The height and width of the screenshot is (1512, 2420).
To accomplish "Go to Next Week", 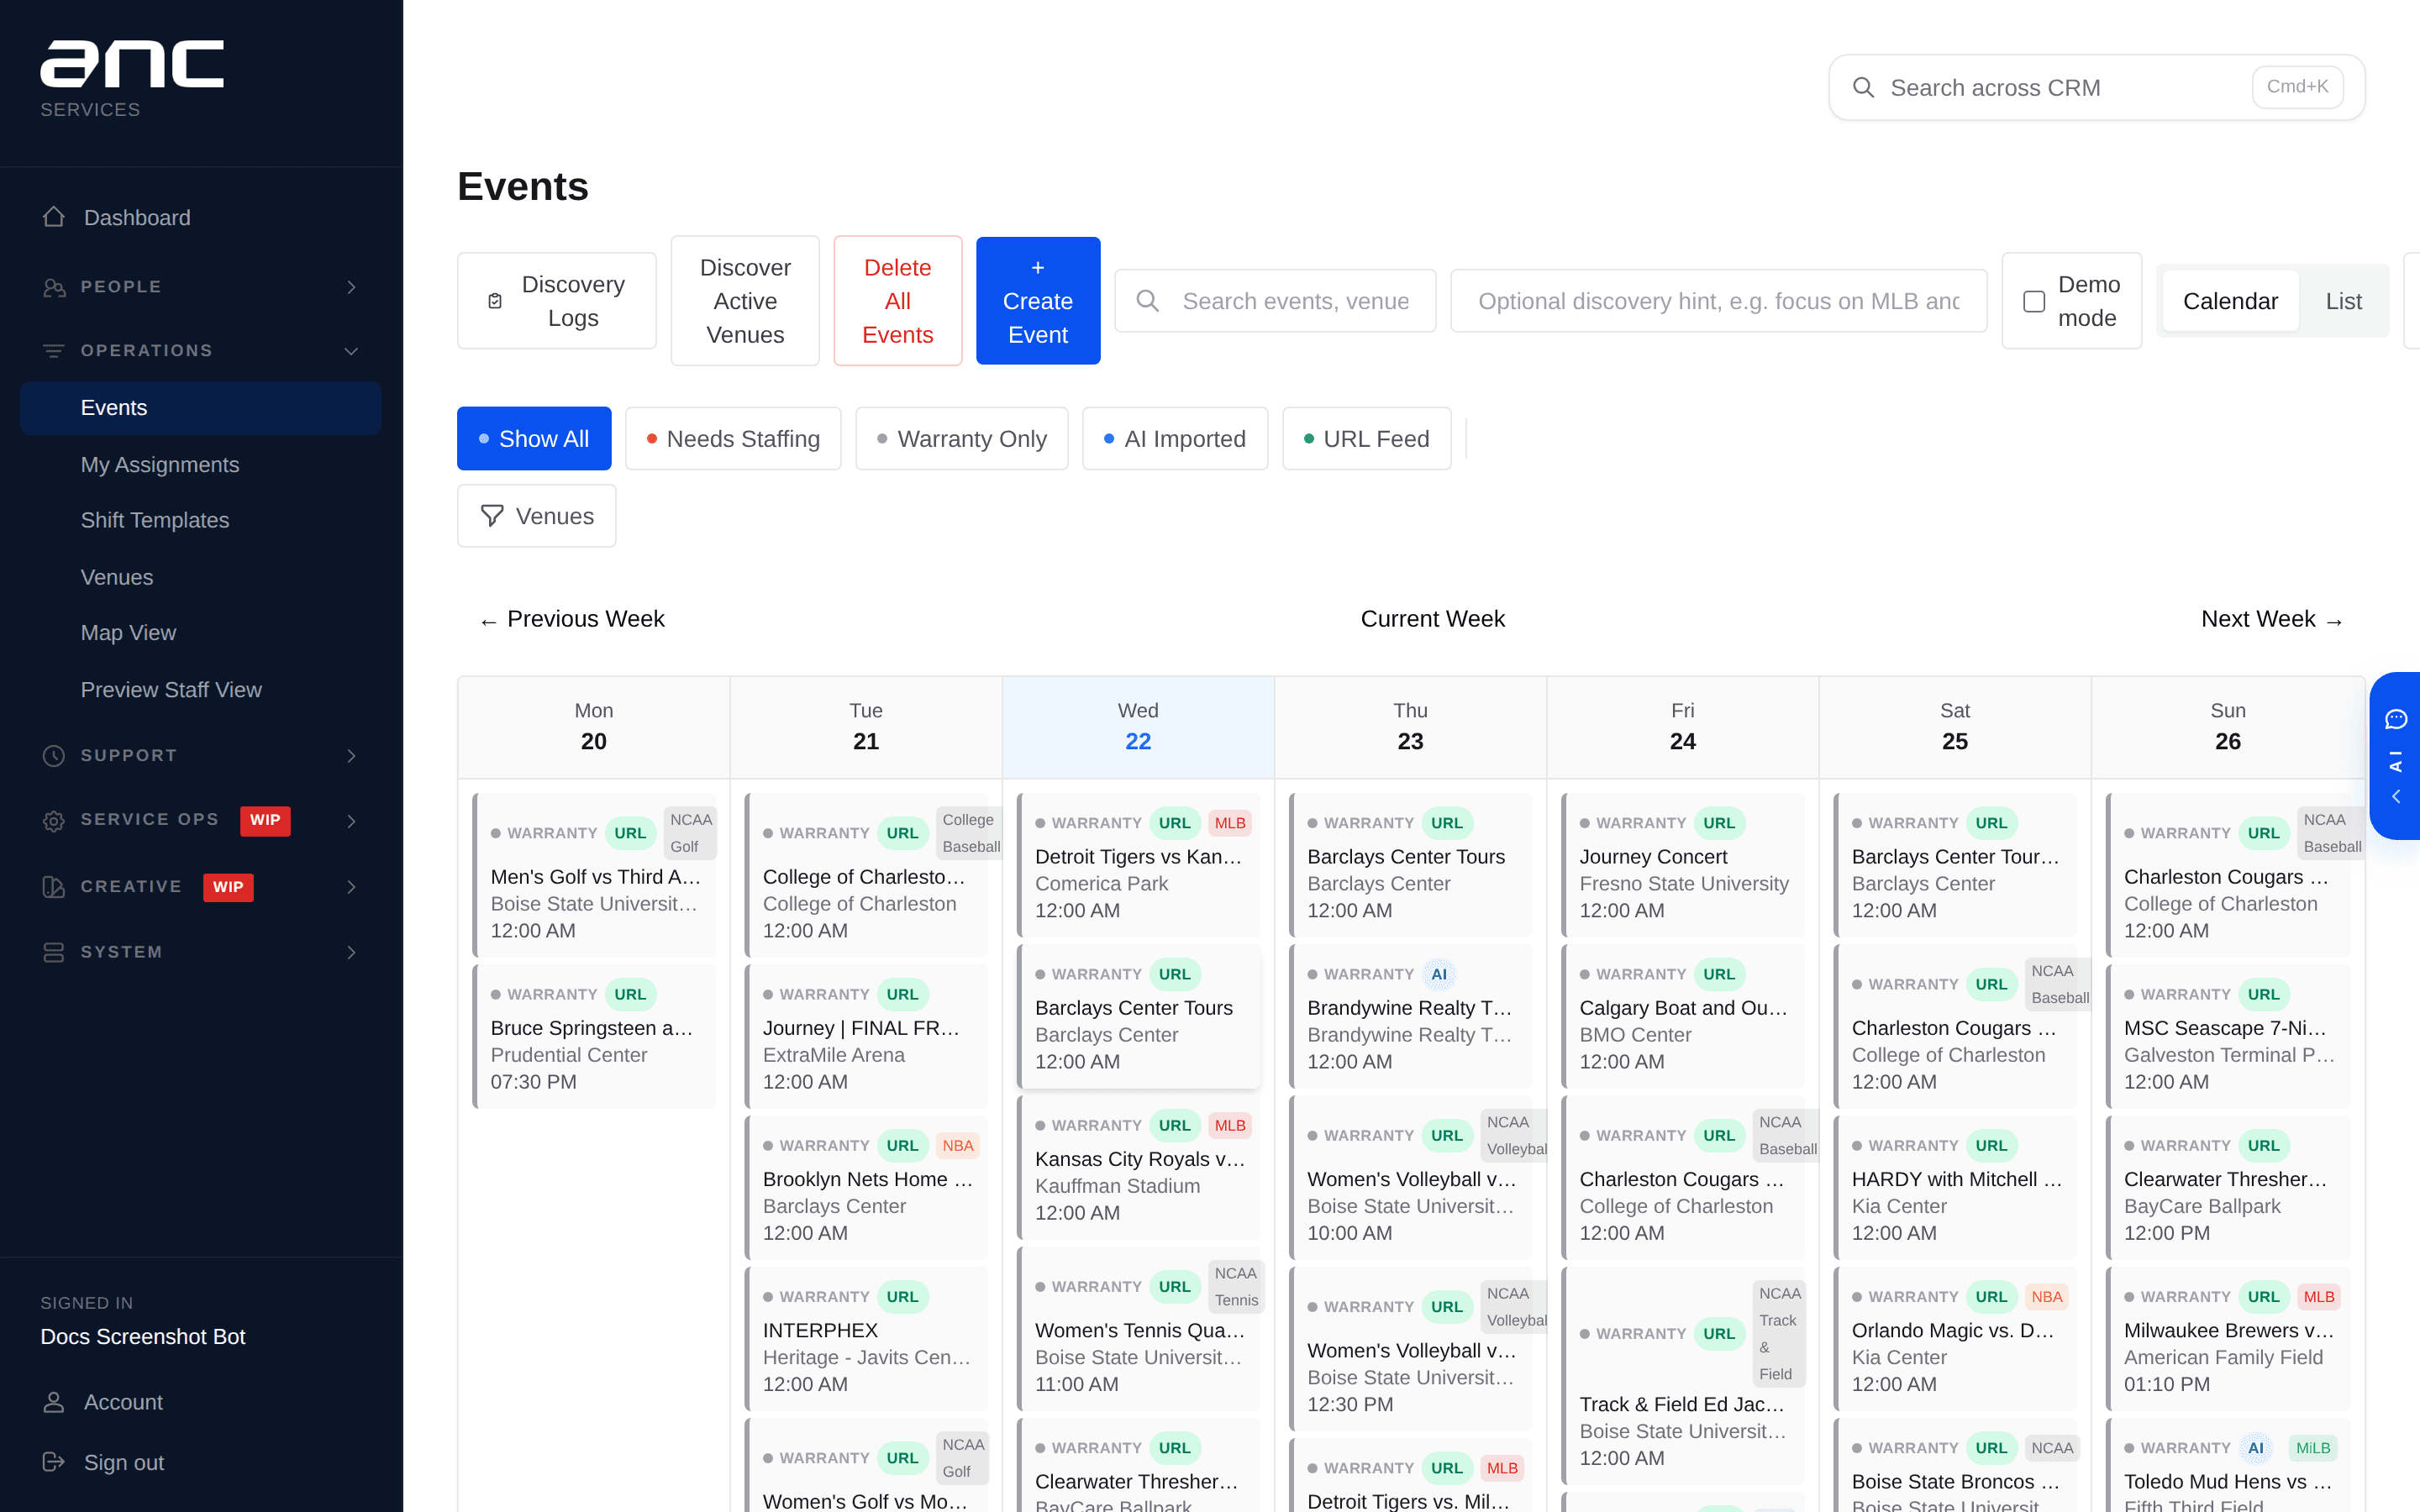I will (2272, 619).
